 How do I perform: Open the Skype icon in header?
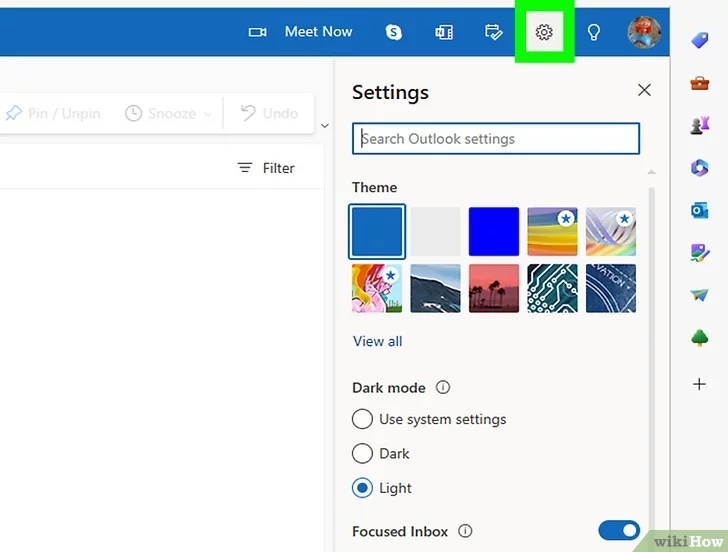coord(393,32)
